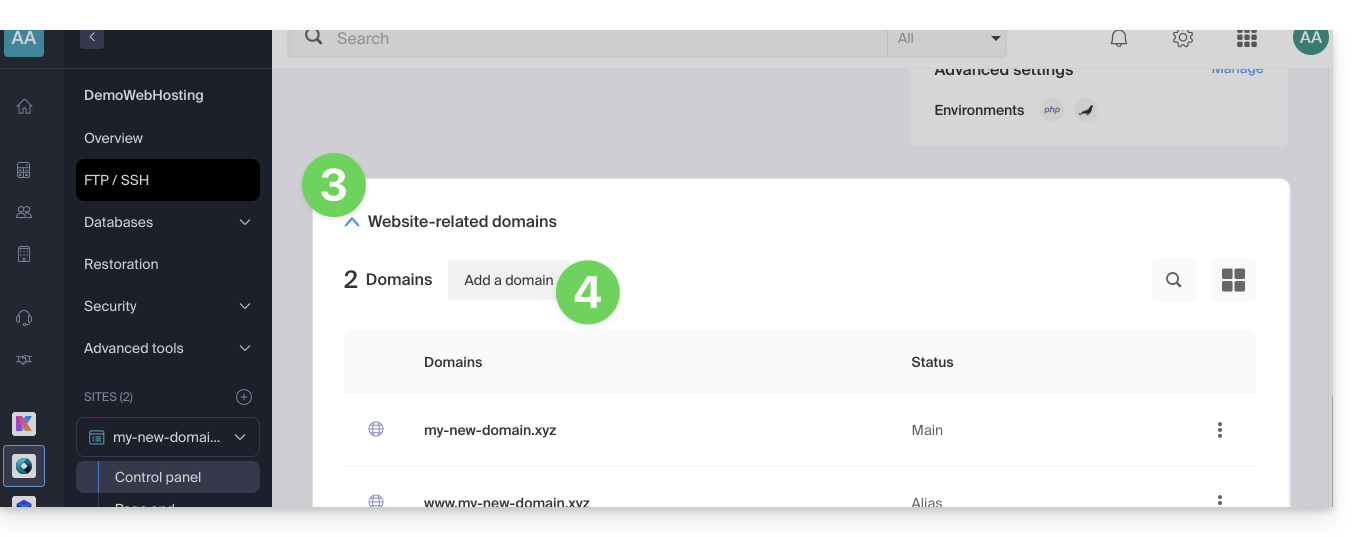Collapse the sidebar with the back chevron
1363x537 pixels.
coord(92,38)
